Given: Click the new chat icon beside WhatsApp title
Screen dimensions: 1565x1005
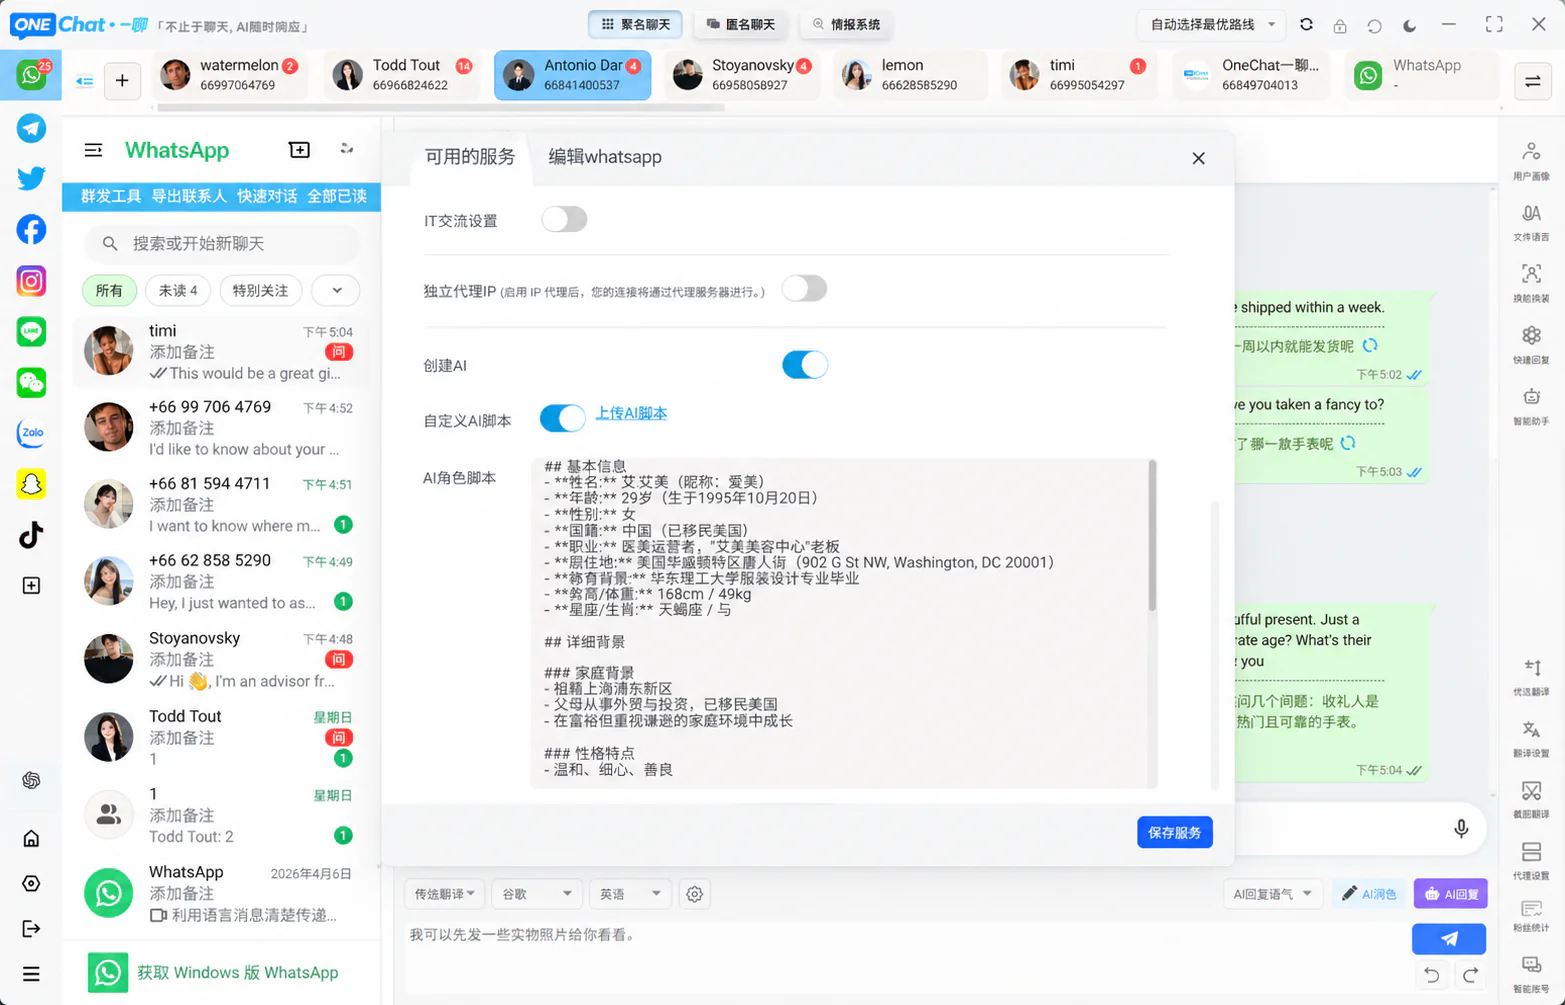Looking at the screenshot, I should click(299, 150).
